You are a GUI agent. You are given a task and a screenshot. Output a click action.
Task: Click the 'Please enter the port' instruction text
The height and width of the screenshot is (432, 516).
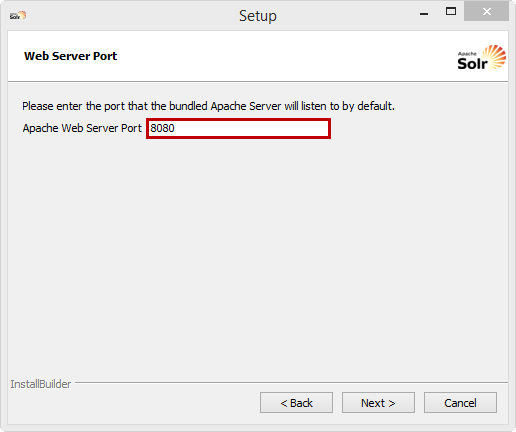[208, 106]
